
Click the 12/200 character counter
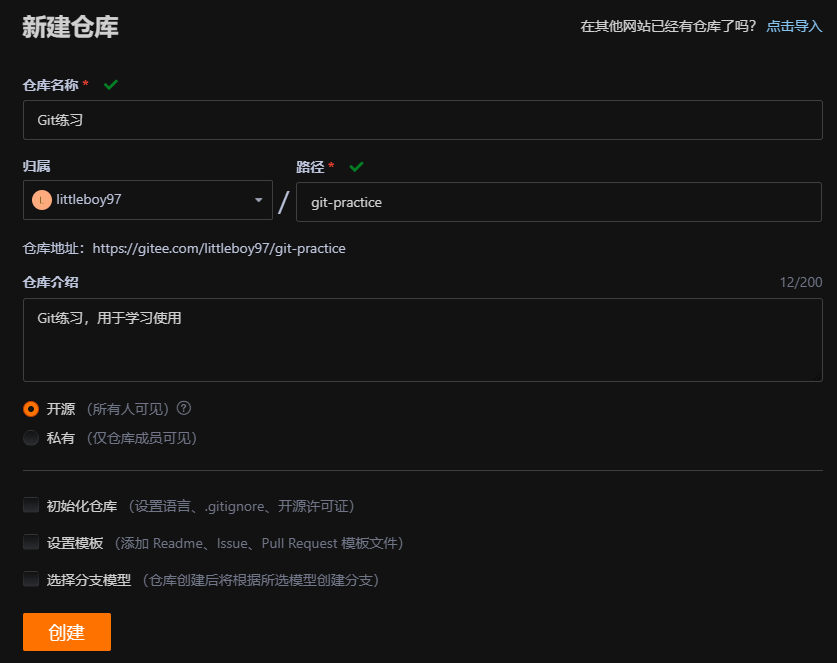pos(801,282)
